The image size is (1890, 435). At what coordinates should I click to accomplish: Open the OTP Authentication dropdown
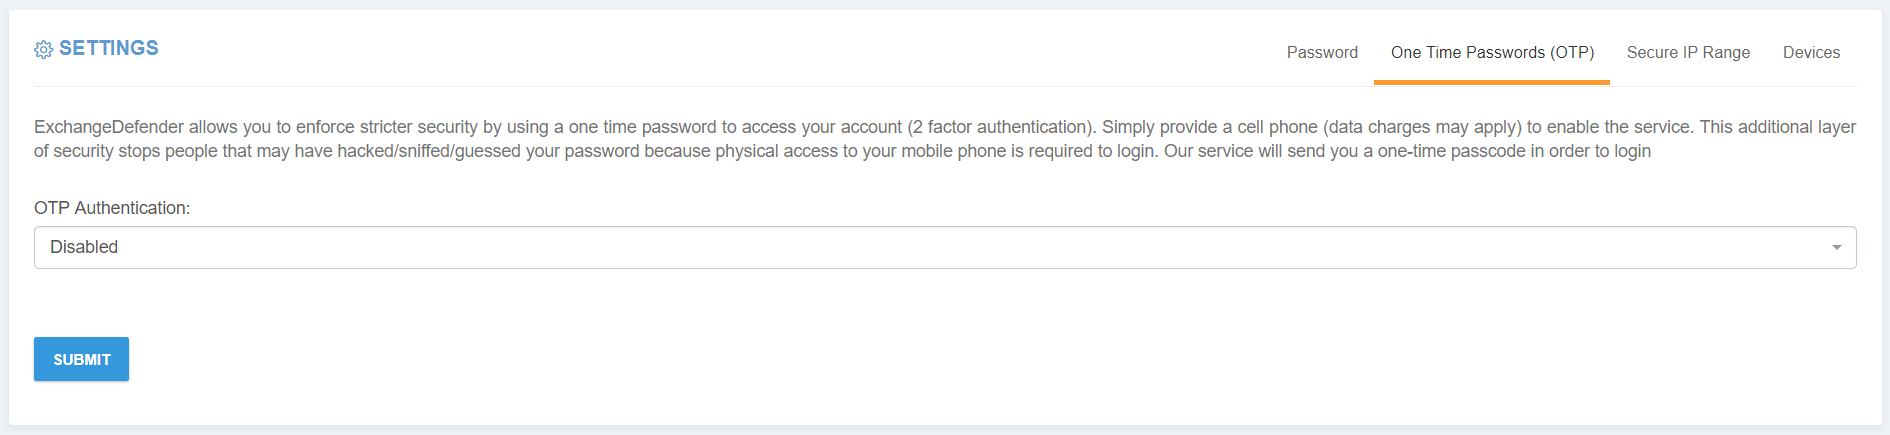[x=945, y=247]
